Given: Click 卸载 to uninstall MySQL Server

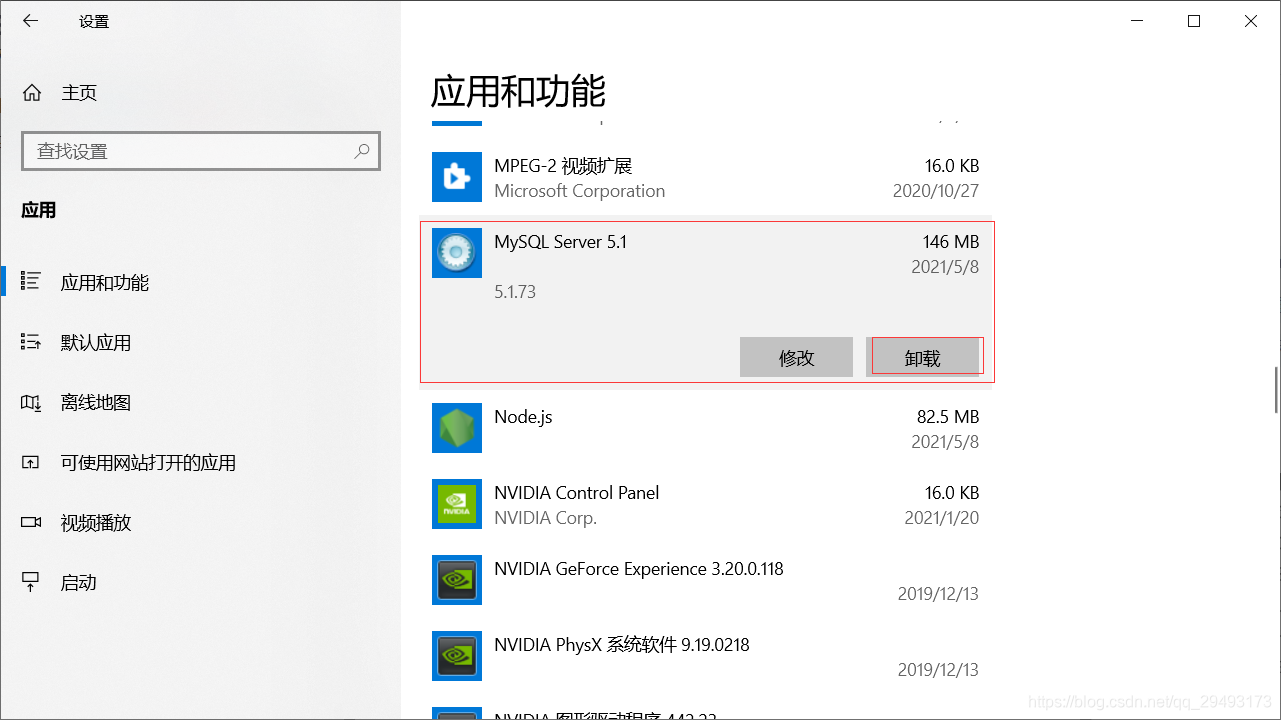Looking at the screenshot, I should pyautogui.click(x=924, y=357).
